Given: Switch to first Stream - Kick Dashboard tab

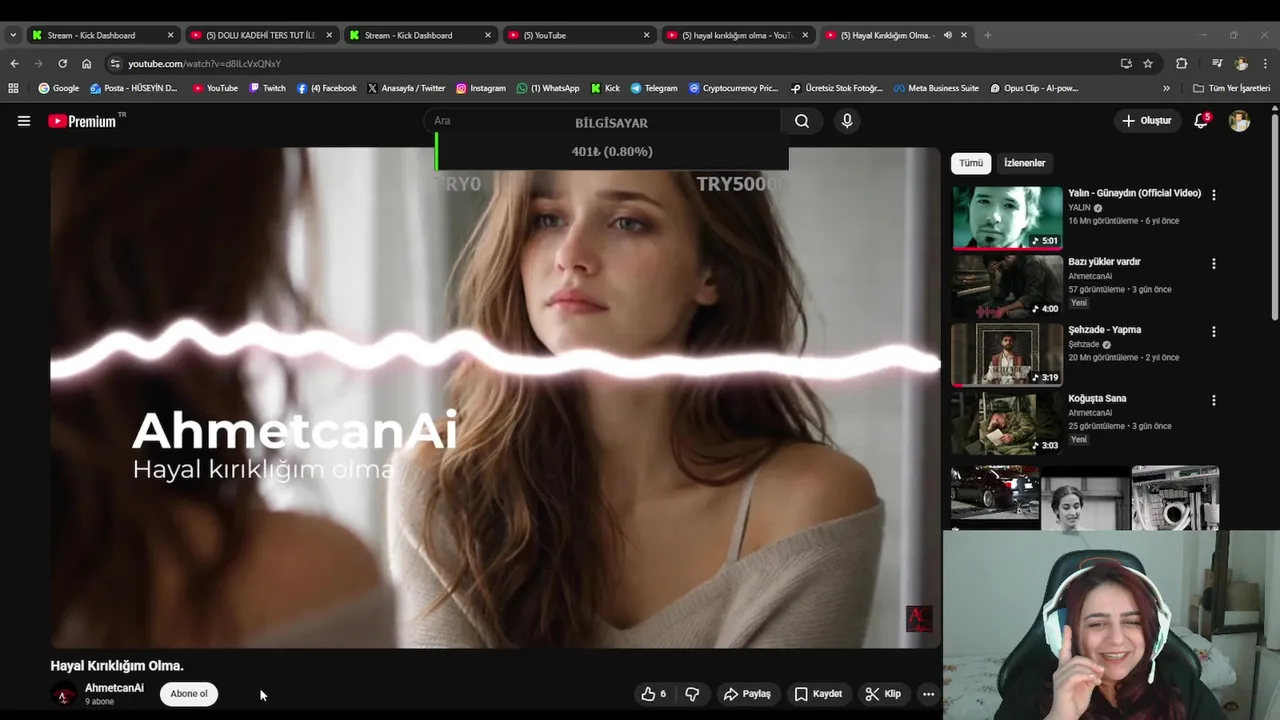Looking at the screenshot, I should pos(102,35).
